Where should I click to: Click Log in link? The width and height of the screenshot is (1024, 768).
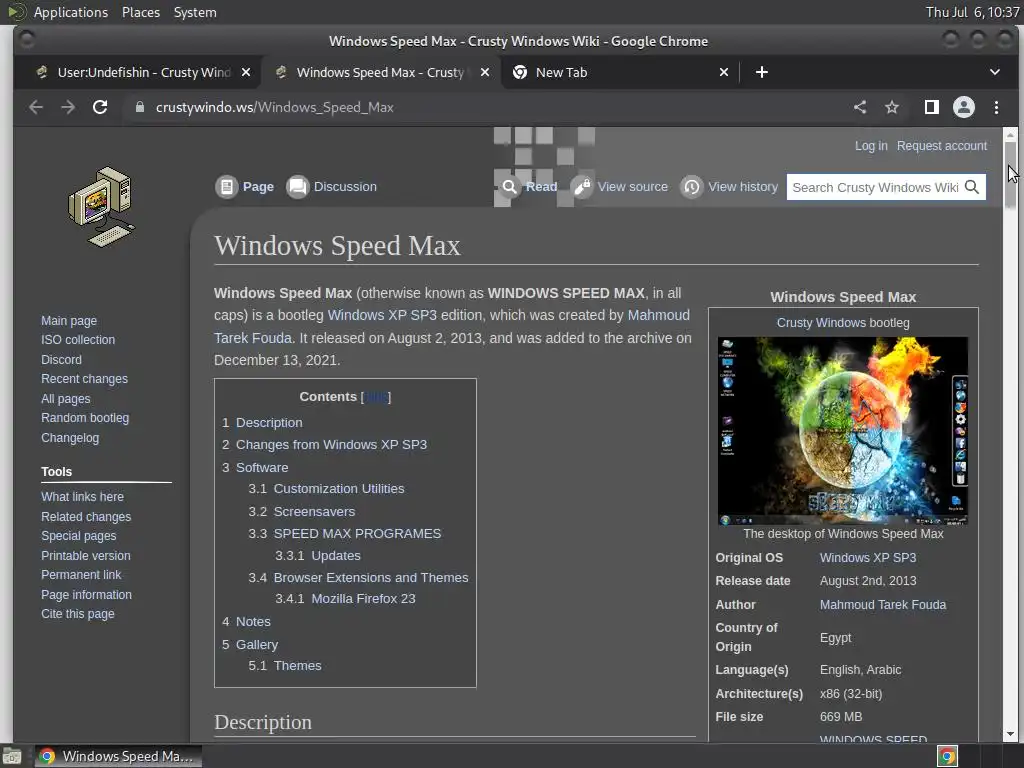pos(871,146)
